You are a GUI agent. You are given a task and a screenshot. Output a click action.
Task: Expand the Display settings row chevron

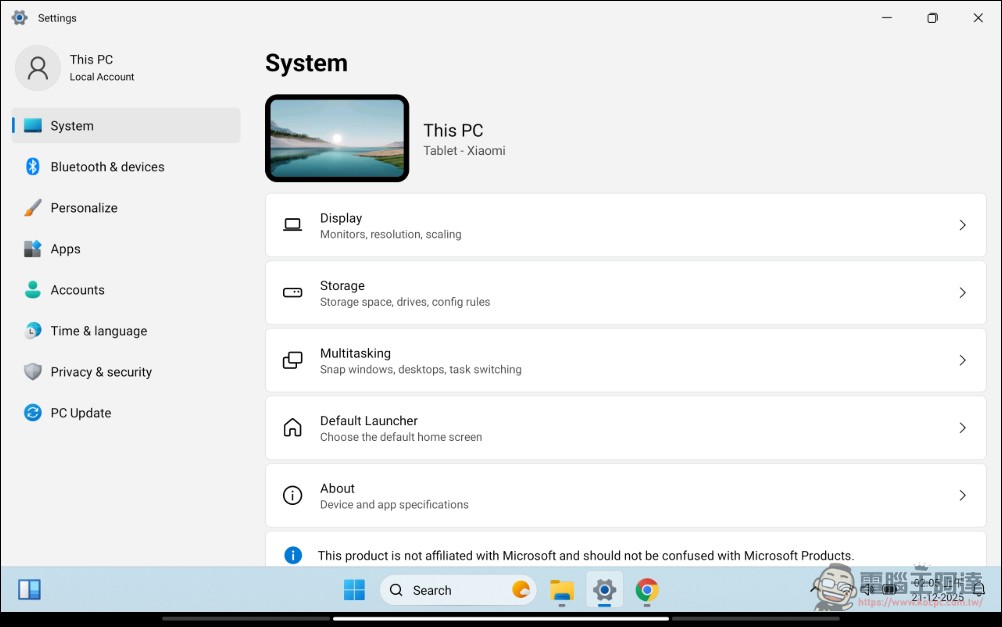pyautogui.click(x=962, y=225)
